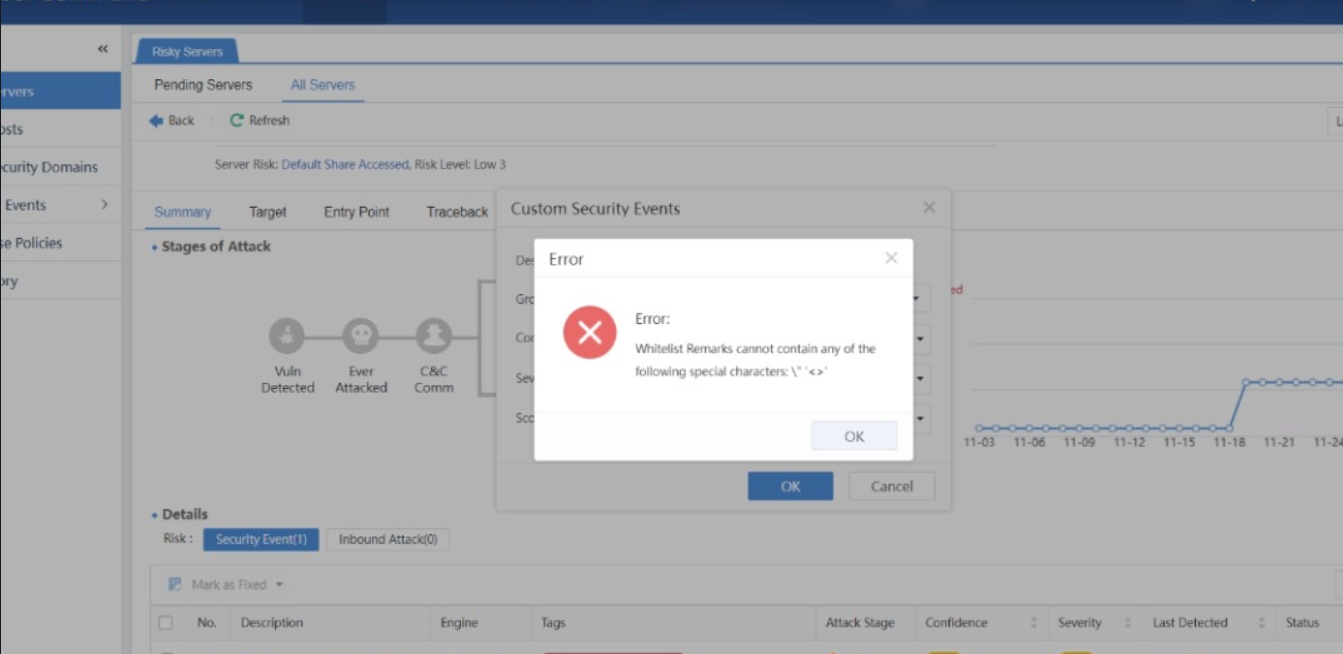Open the Entry Point tab
The image size is (1343, 654).
point(356,212)
